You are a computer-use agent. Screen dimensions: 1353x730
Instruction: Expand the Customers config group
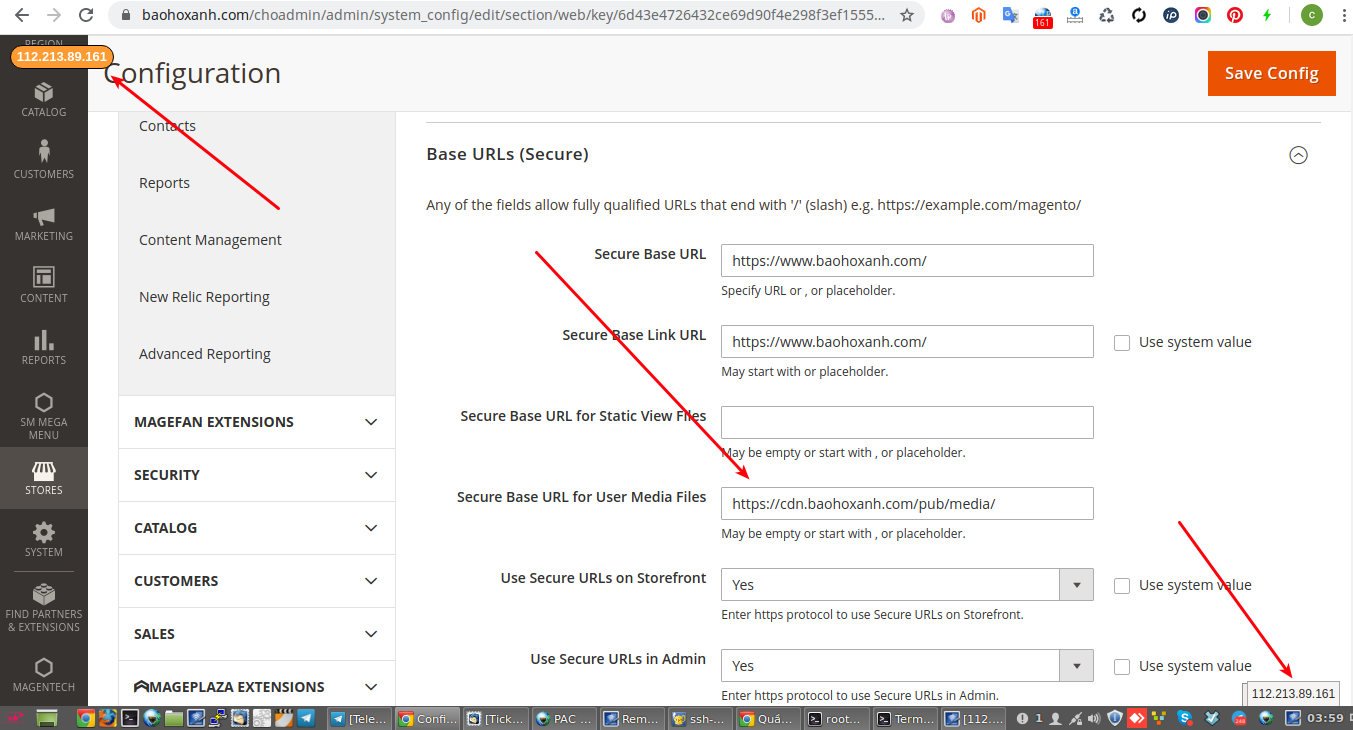pyautogui.click(x=257, y=581)
